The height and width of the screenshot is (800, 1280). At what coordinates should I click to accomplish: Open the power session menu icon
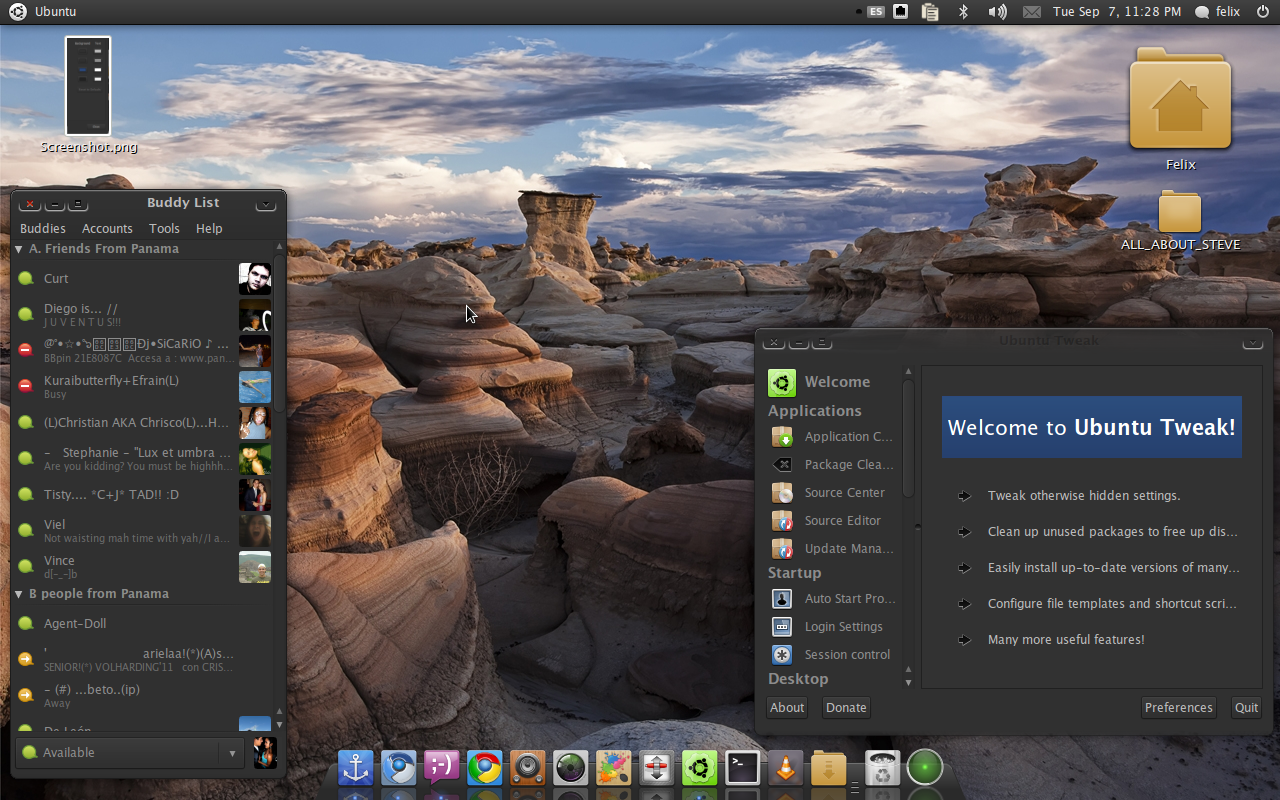click(1263, 12)
